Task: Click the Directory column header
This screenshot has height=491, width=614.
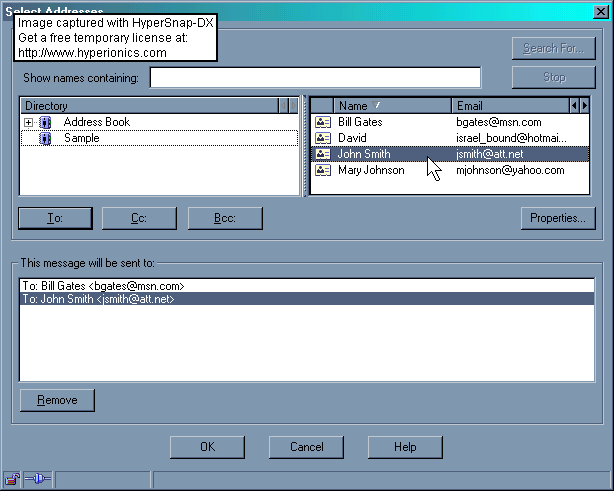Action: [149, 106]
